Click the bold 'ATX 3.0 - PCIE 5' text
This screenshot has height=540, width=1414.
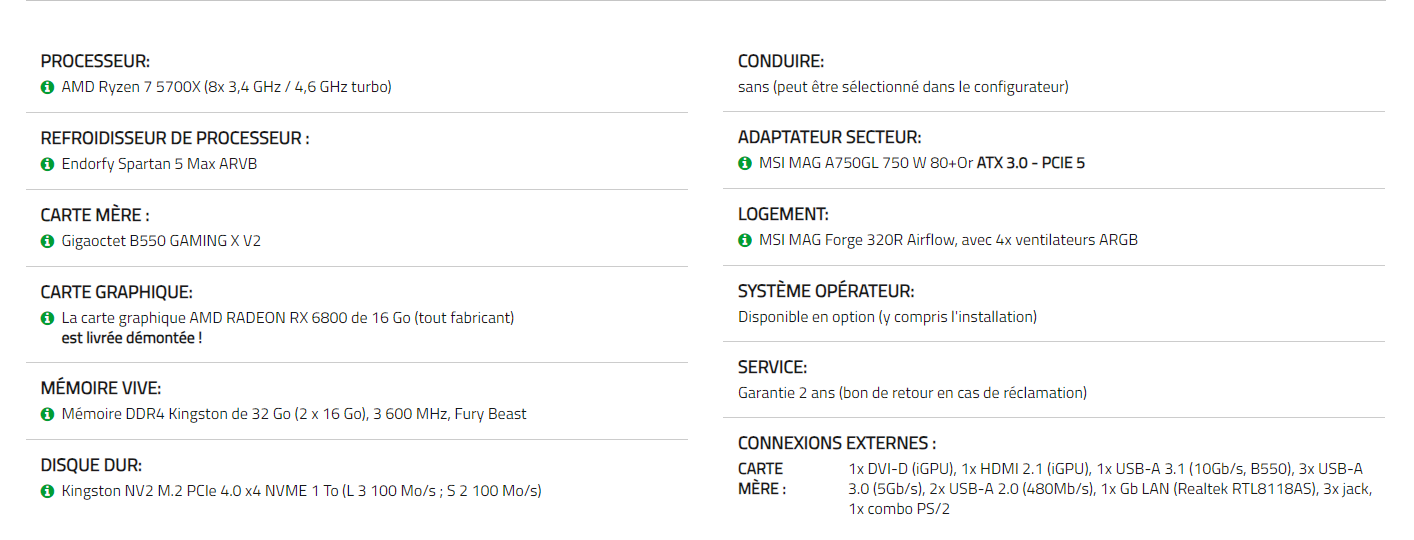(1031, 163)
